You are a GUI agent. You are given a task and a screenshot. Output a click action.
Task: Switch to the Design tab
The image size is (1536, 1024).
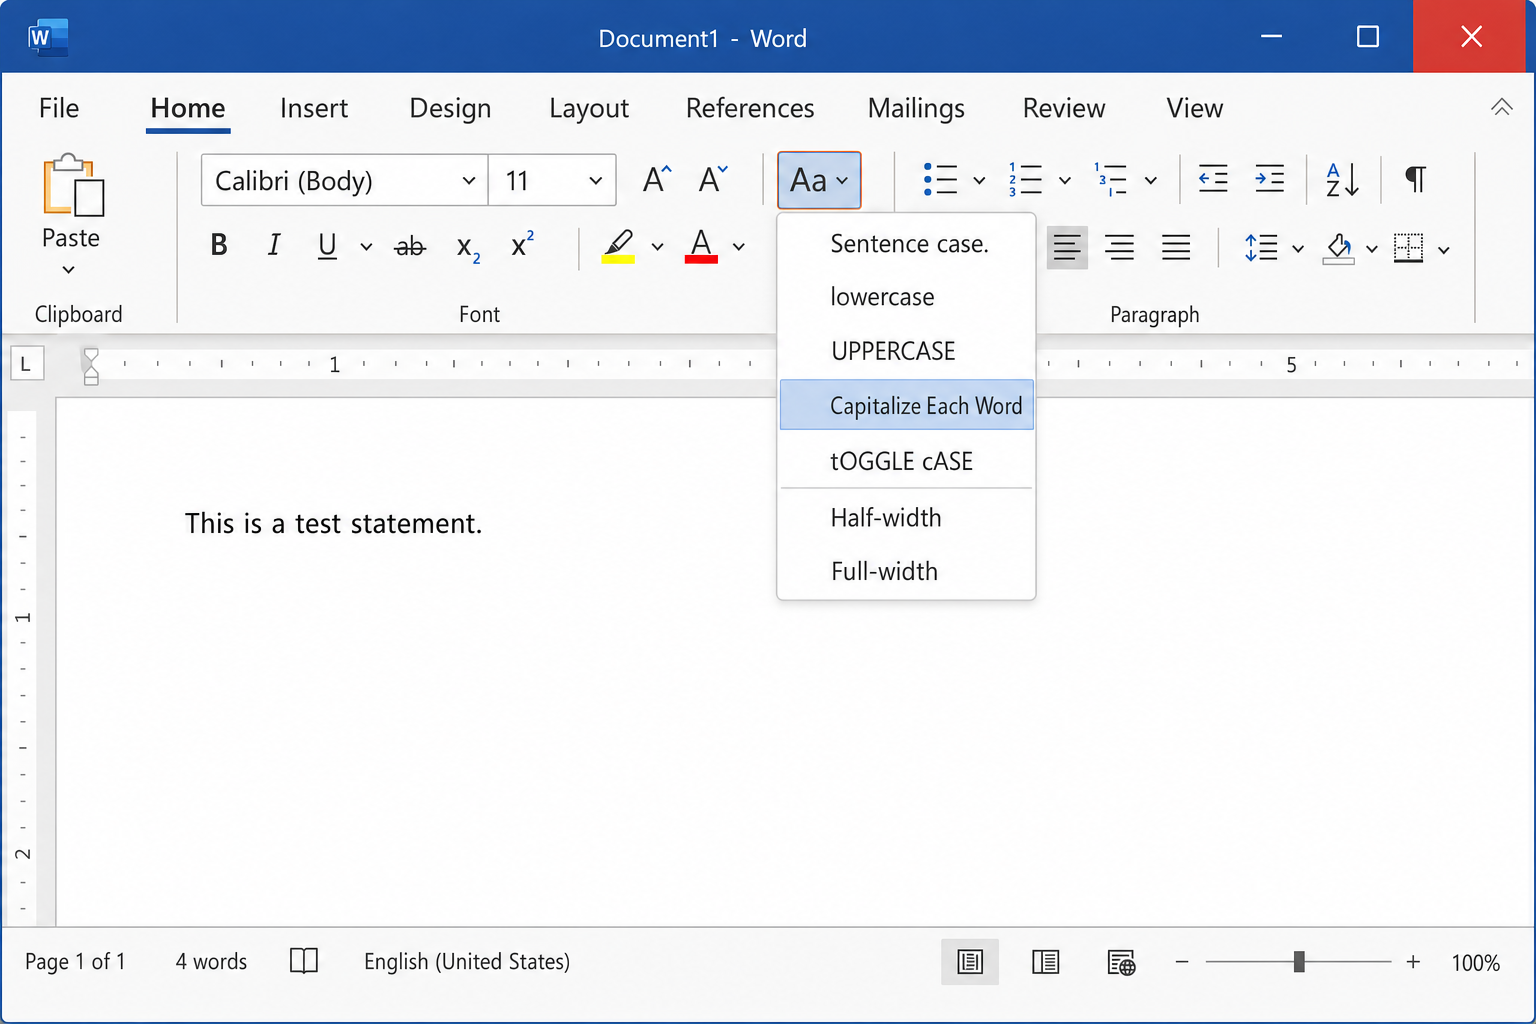point(450,108)
